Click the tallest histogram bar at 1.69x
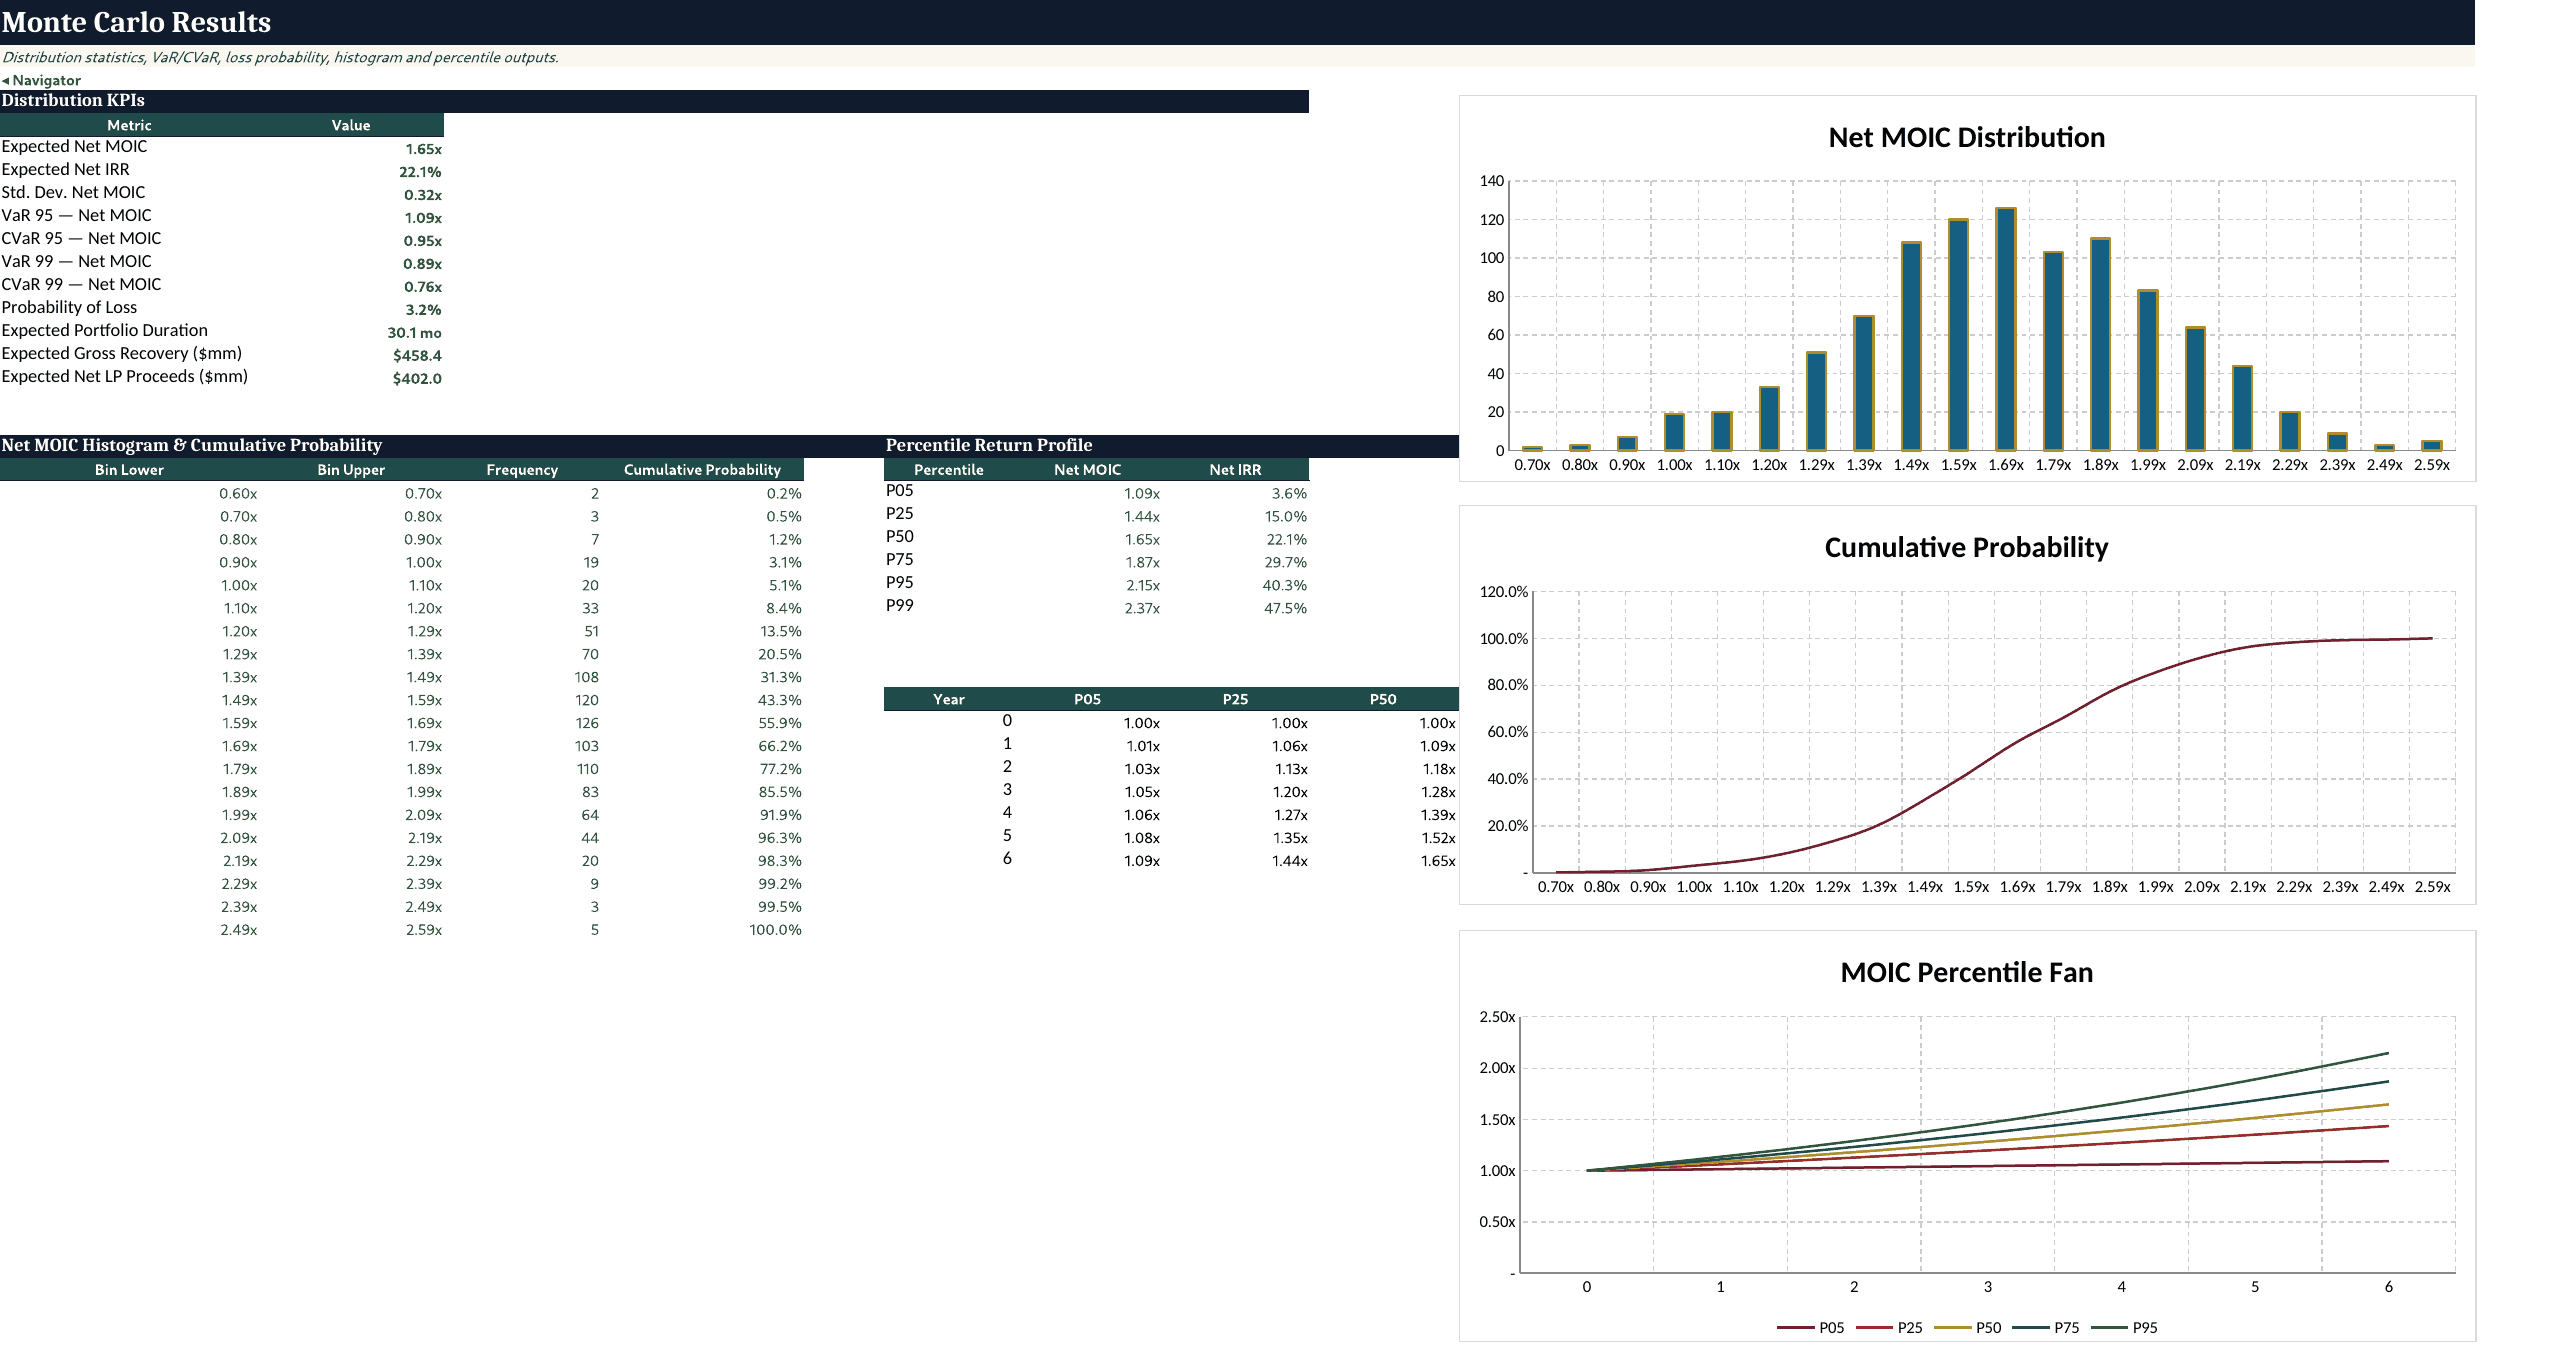The width and height of the screenshot is (2558, 1355). click(2005, 329)
